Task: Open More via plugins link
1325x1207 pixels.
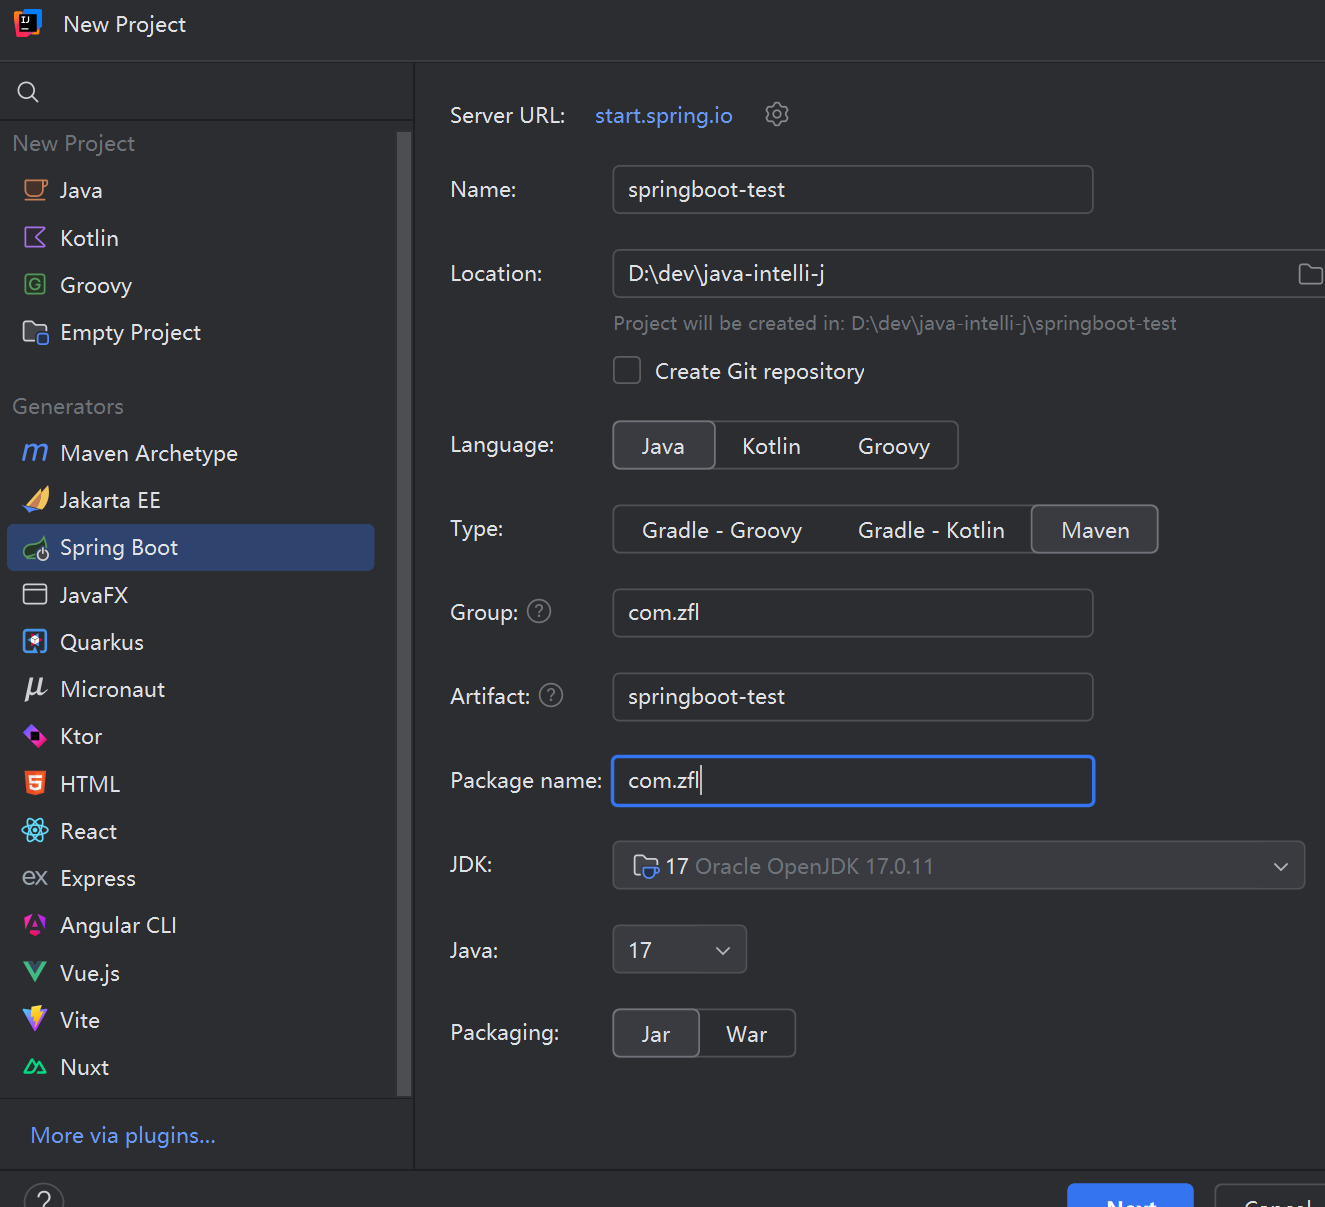Action: (123, 1135)
